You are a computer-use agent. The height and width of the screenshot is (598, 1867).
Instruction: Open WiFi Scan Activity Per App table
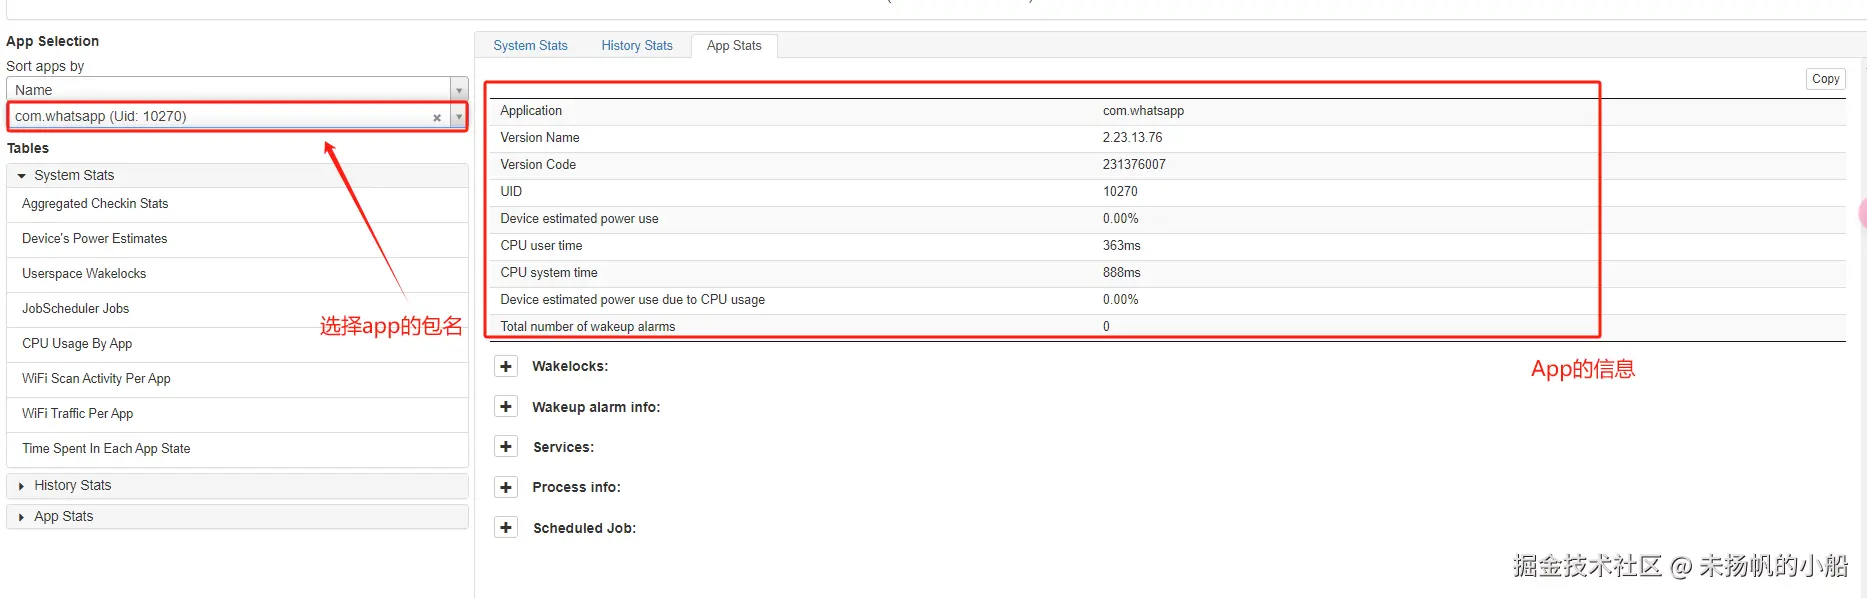tap(237, 379)
